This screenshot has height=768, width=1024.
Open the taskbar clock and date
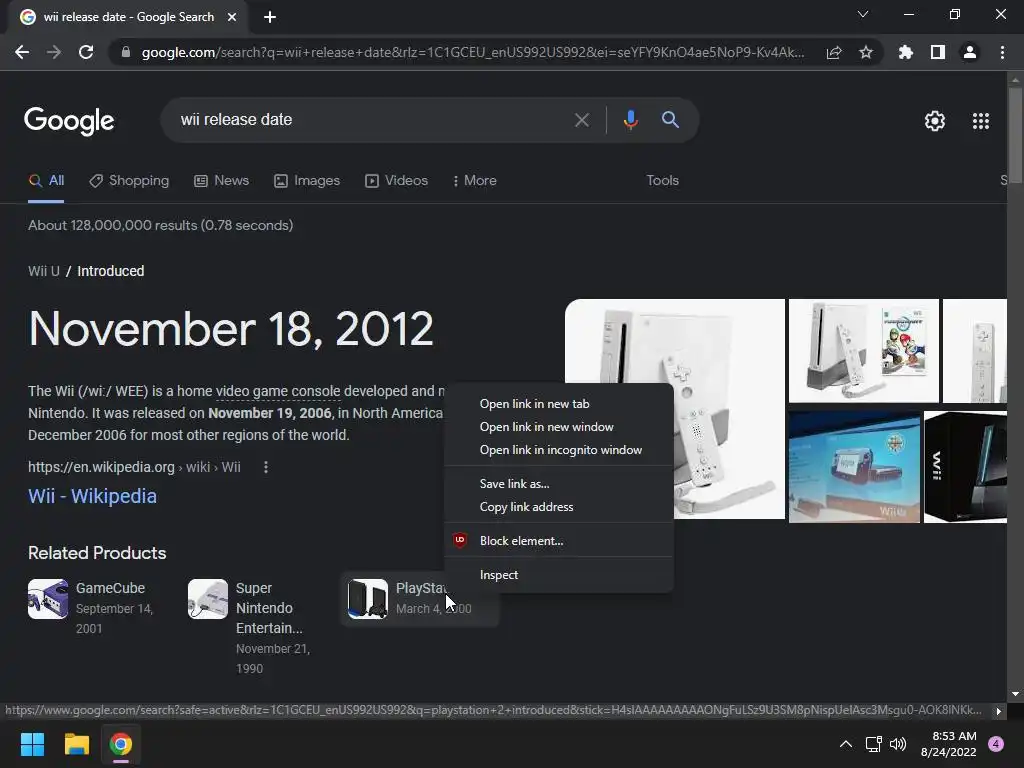click(x=948, y=744)
